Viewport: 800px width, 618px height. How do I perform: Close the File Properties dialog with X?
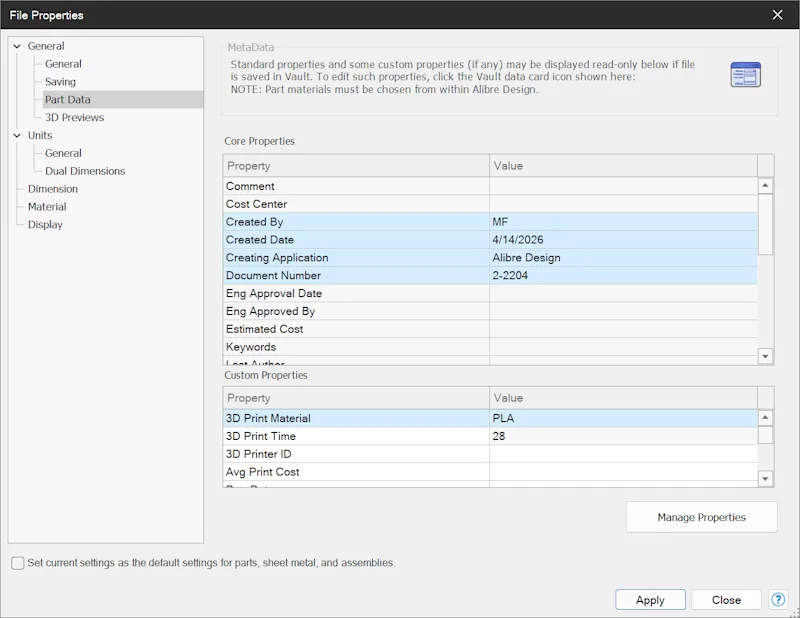(777, 15)
